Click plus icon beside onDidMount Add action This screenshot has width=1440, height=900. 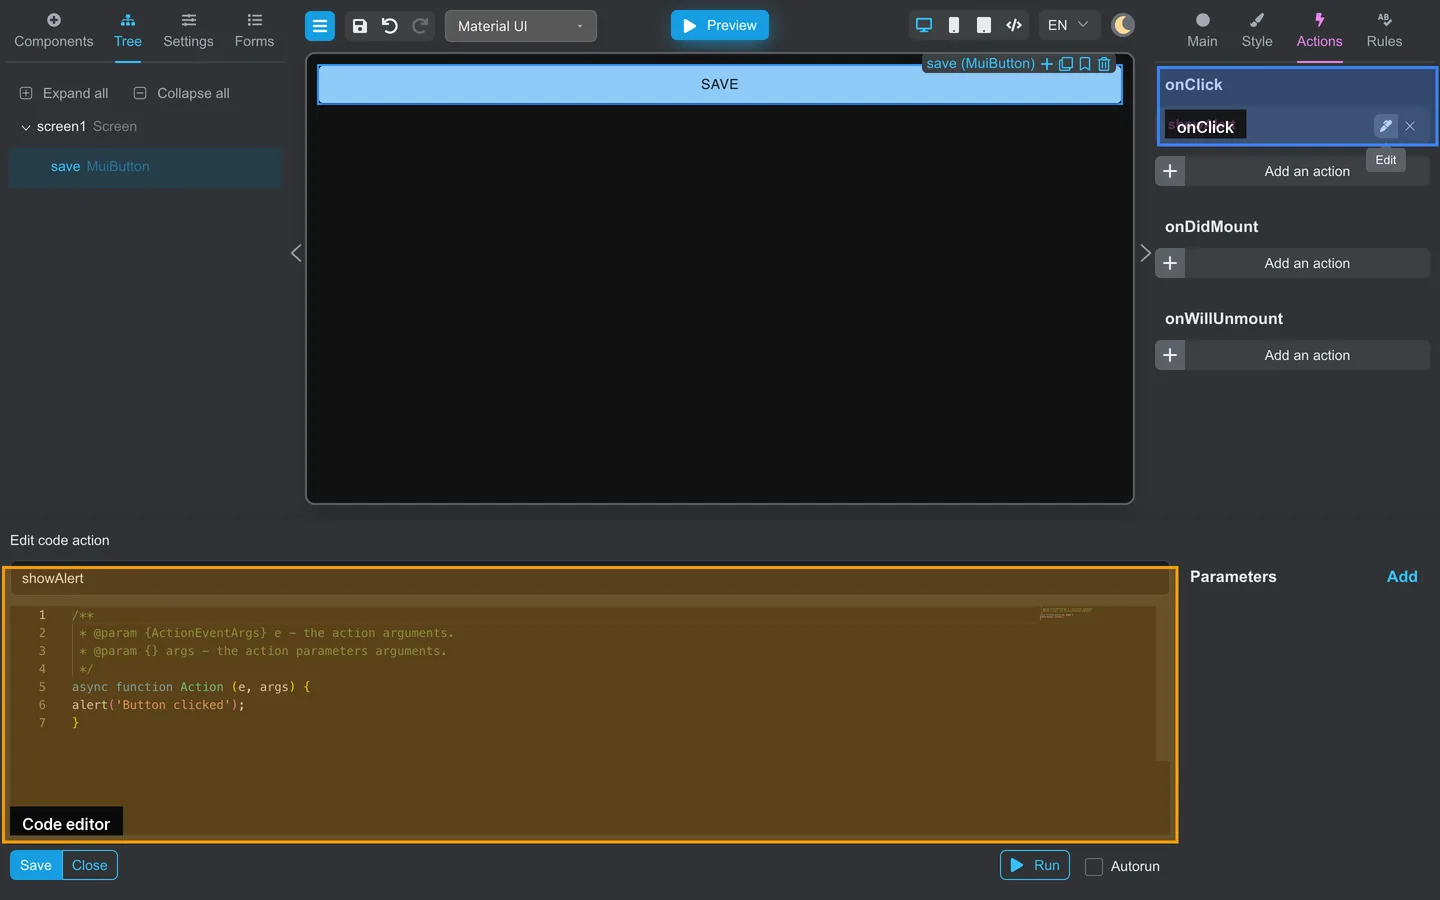(1170, 263)
